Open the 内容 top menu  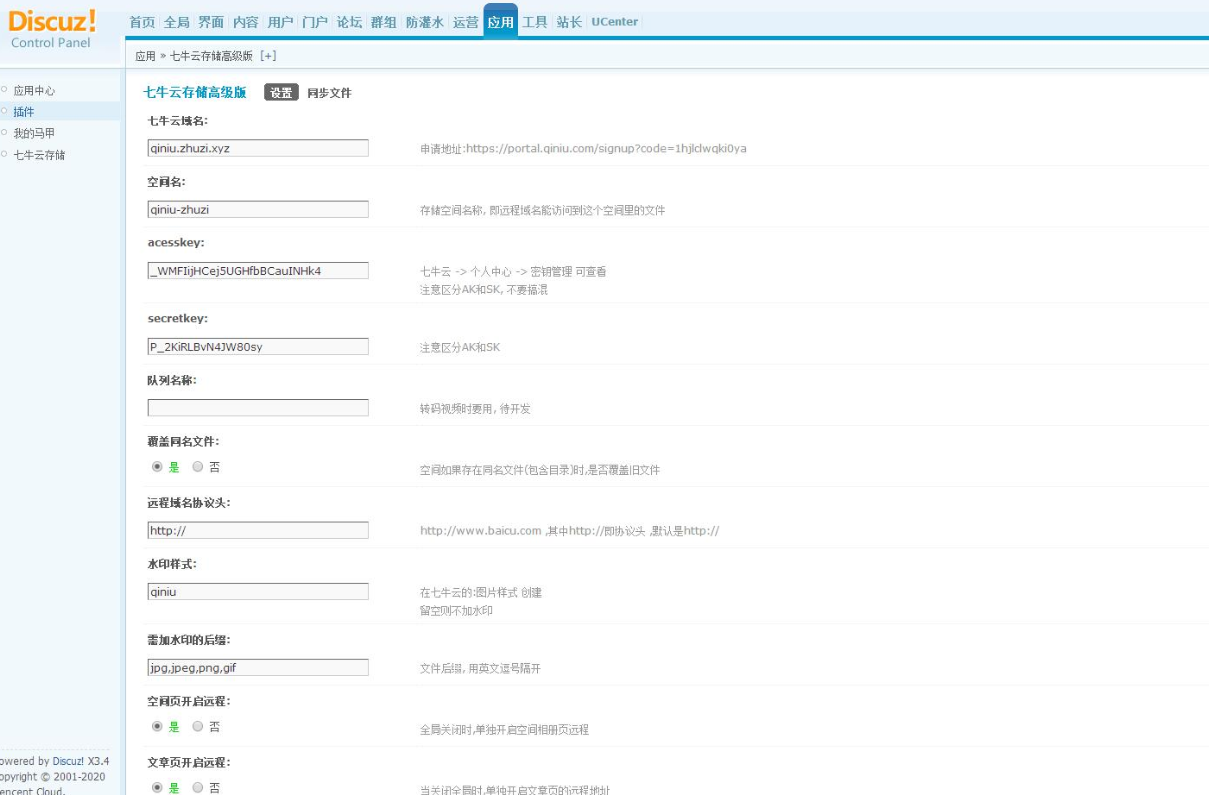click(245, 22)
